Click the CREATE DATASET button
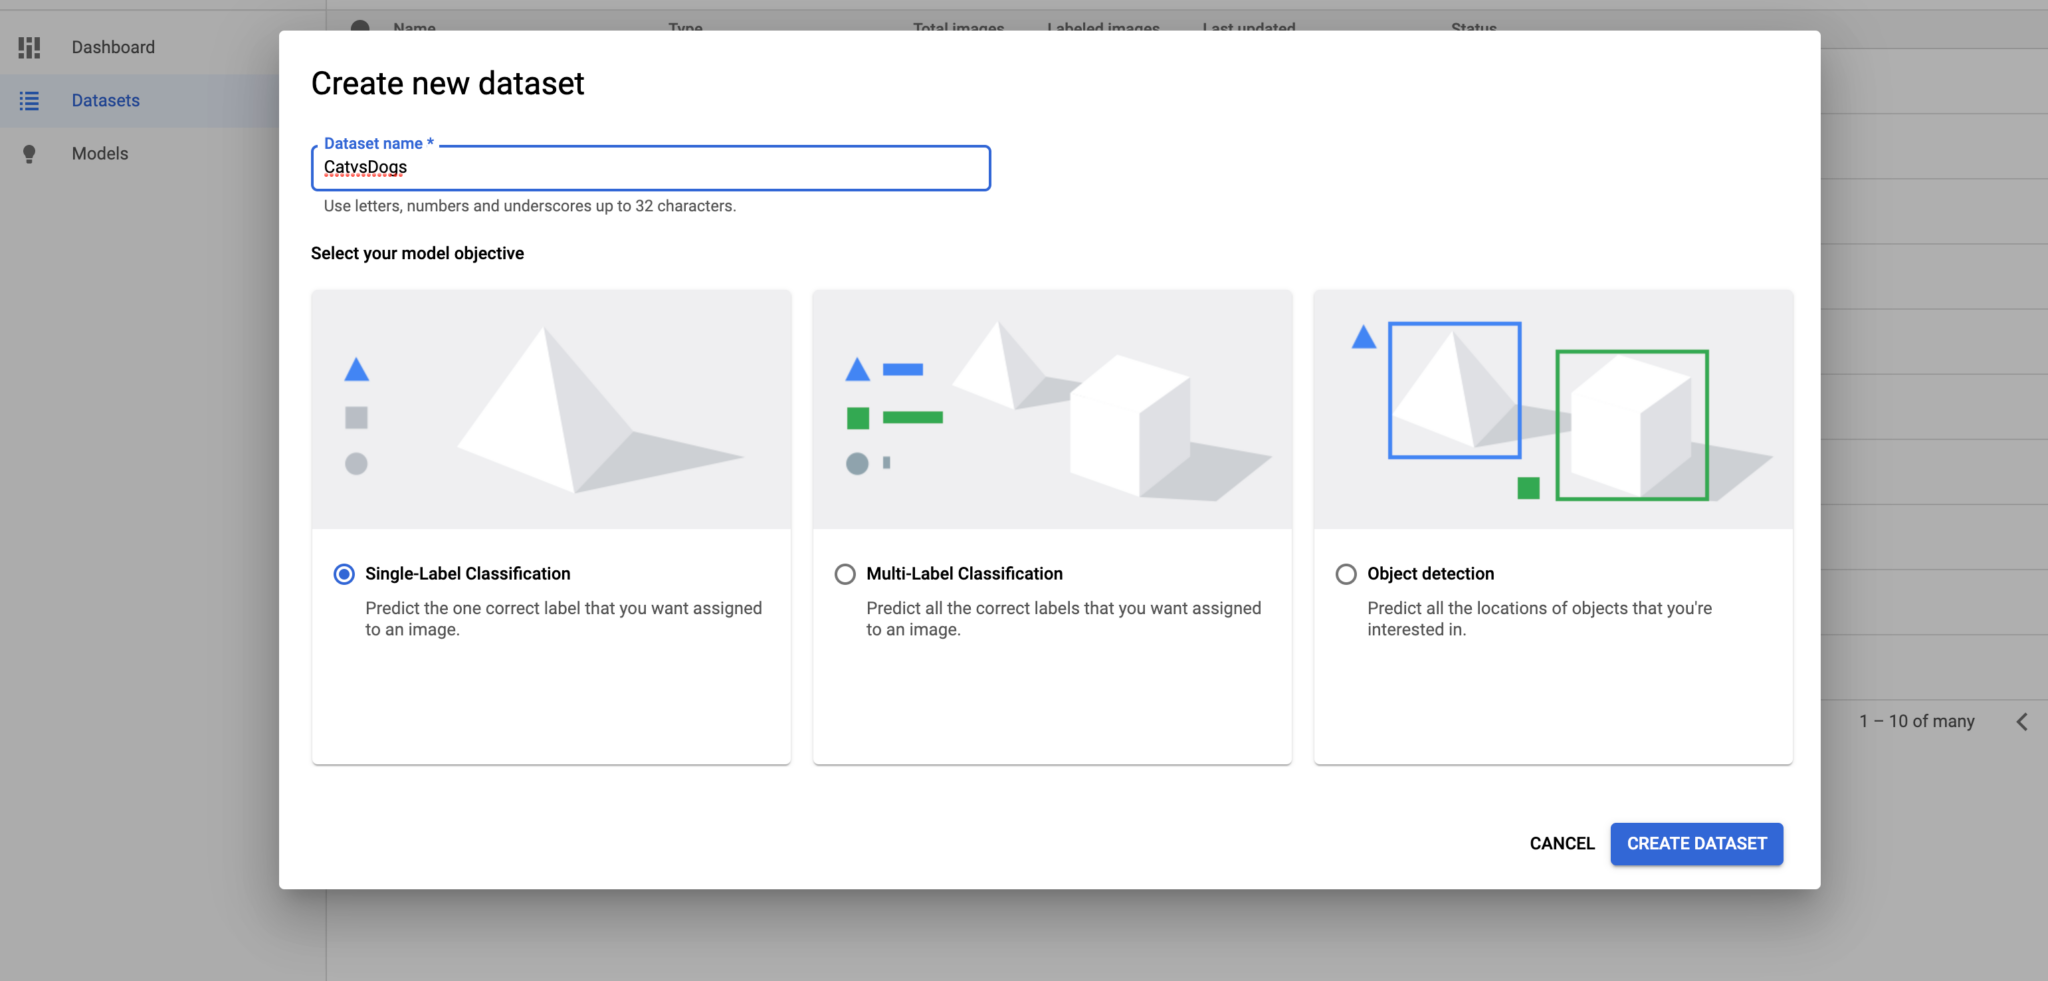Screen dimensions: 2048x981 pos(1696,843)
